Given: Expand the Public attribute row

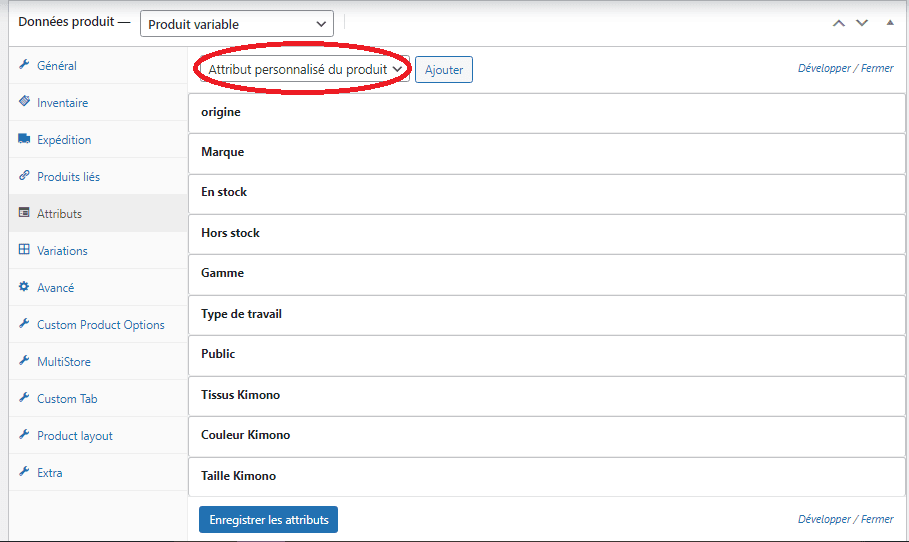Looking at the screenshot, I should pyautogui.click(x=547, y=354).
